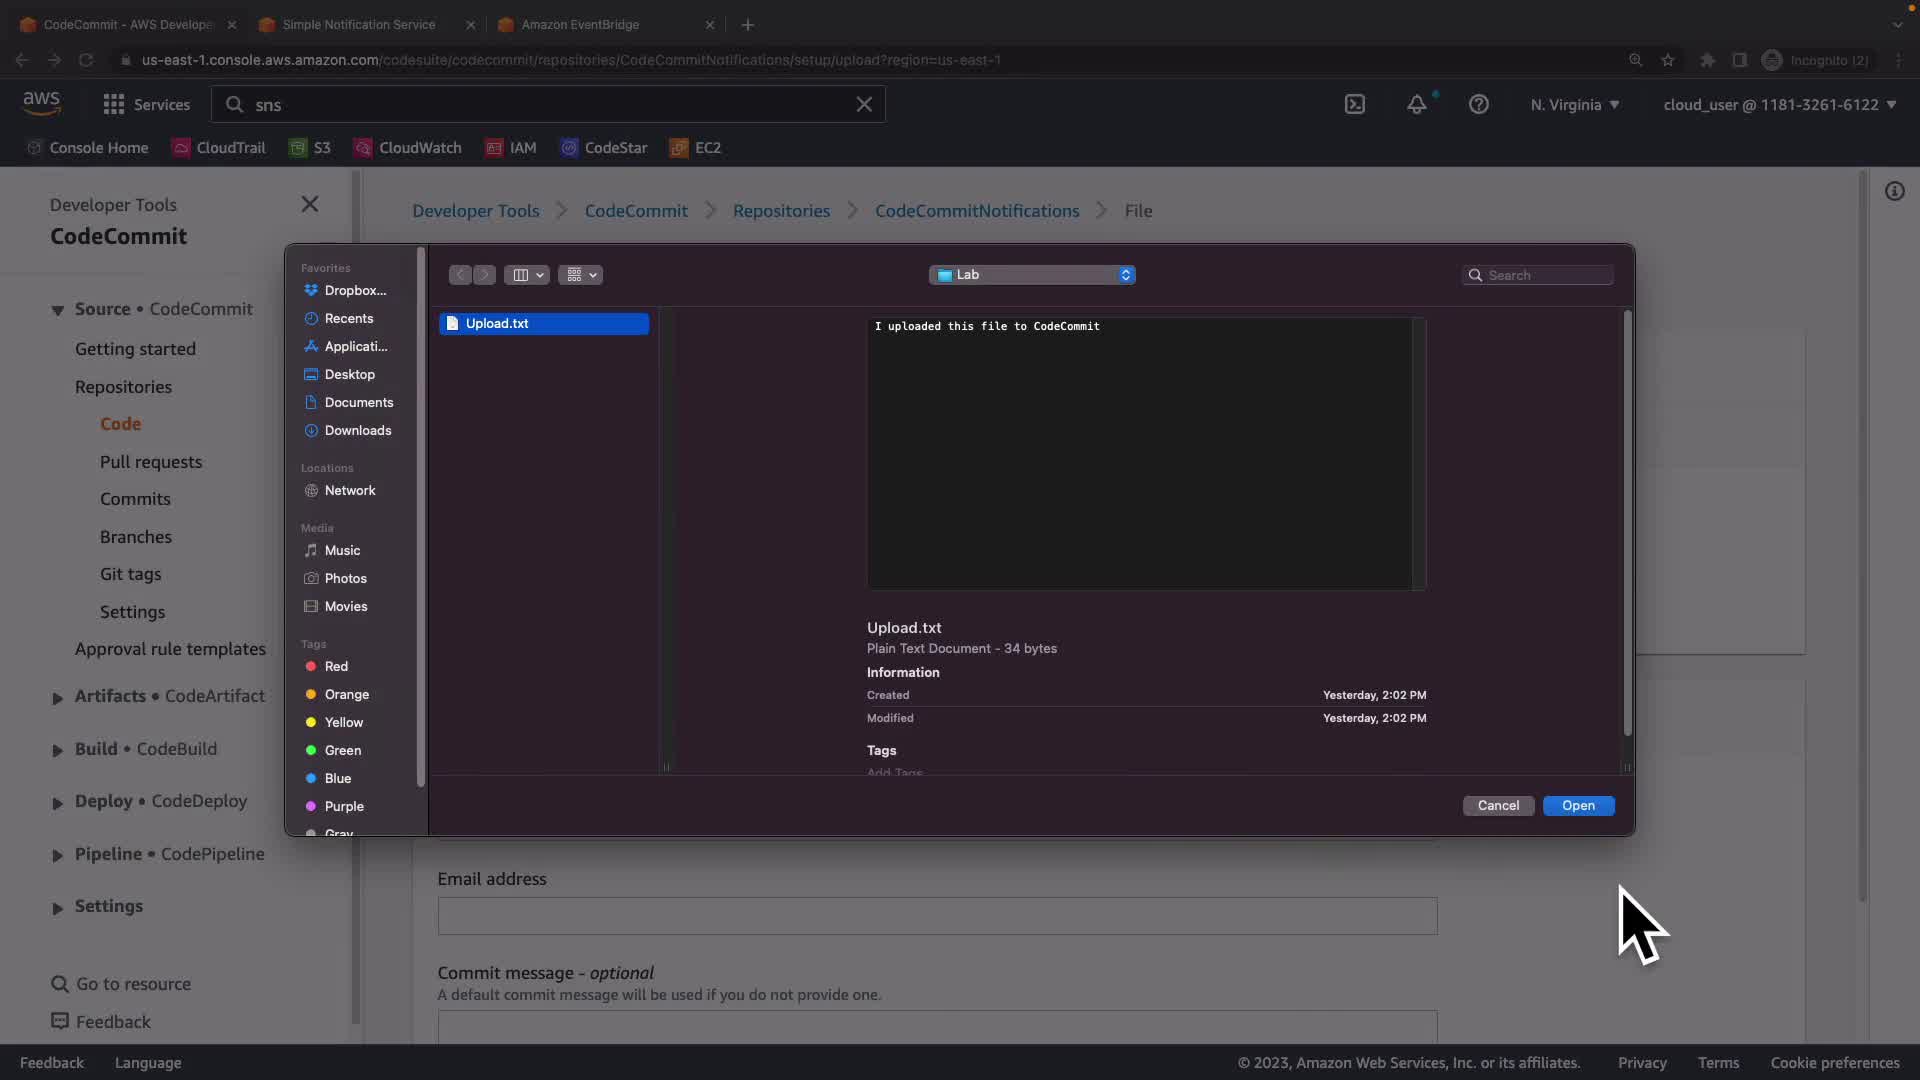The height and width of the screenshot is (1080, 1920).
Task: Select Dropbox in Finder sidebar
Action: pyautogui.click(x=354, y=290)
